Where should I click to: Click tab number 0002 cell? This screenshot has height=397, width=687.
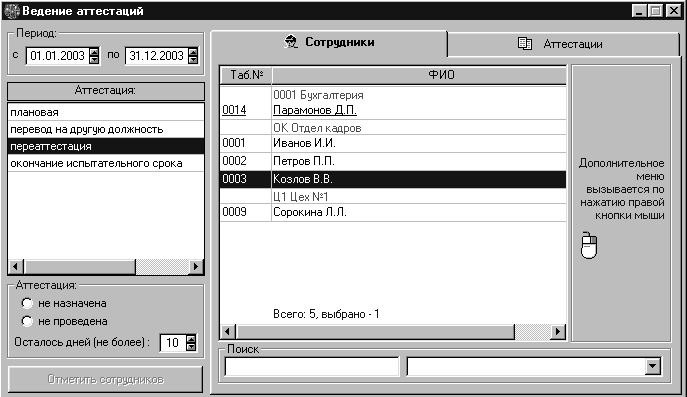(245, 161)
